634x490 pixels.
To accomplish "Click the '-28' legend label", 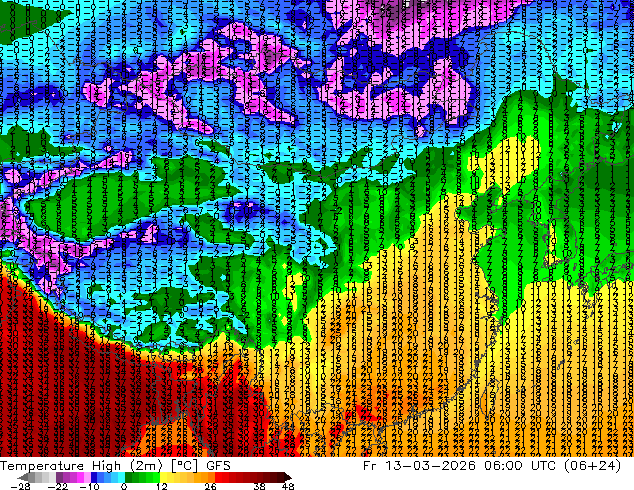I will coord(20,486).
